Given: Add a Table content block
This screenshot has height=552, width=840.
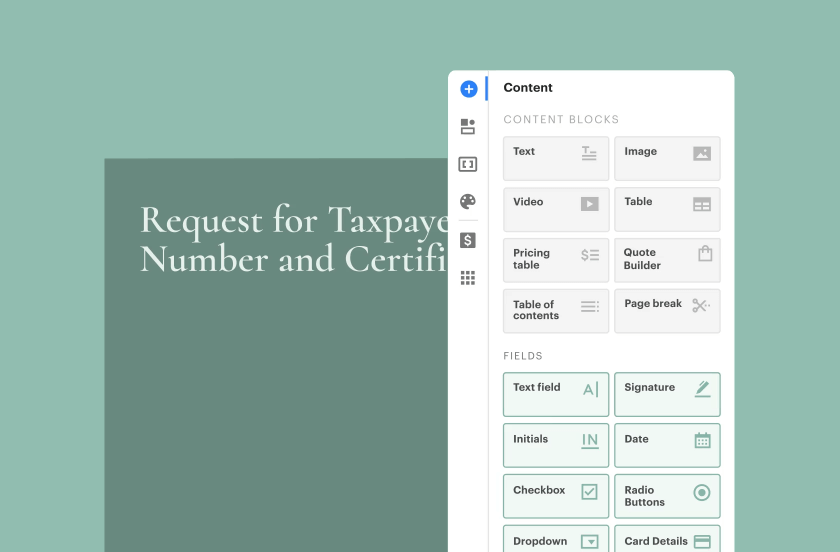Looking at the screenshot, I should click(666, 210).
